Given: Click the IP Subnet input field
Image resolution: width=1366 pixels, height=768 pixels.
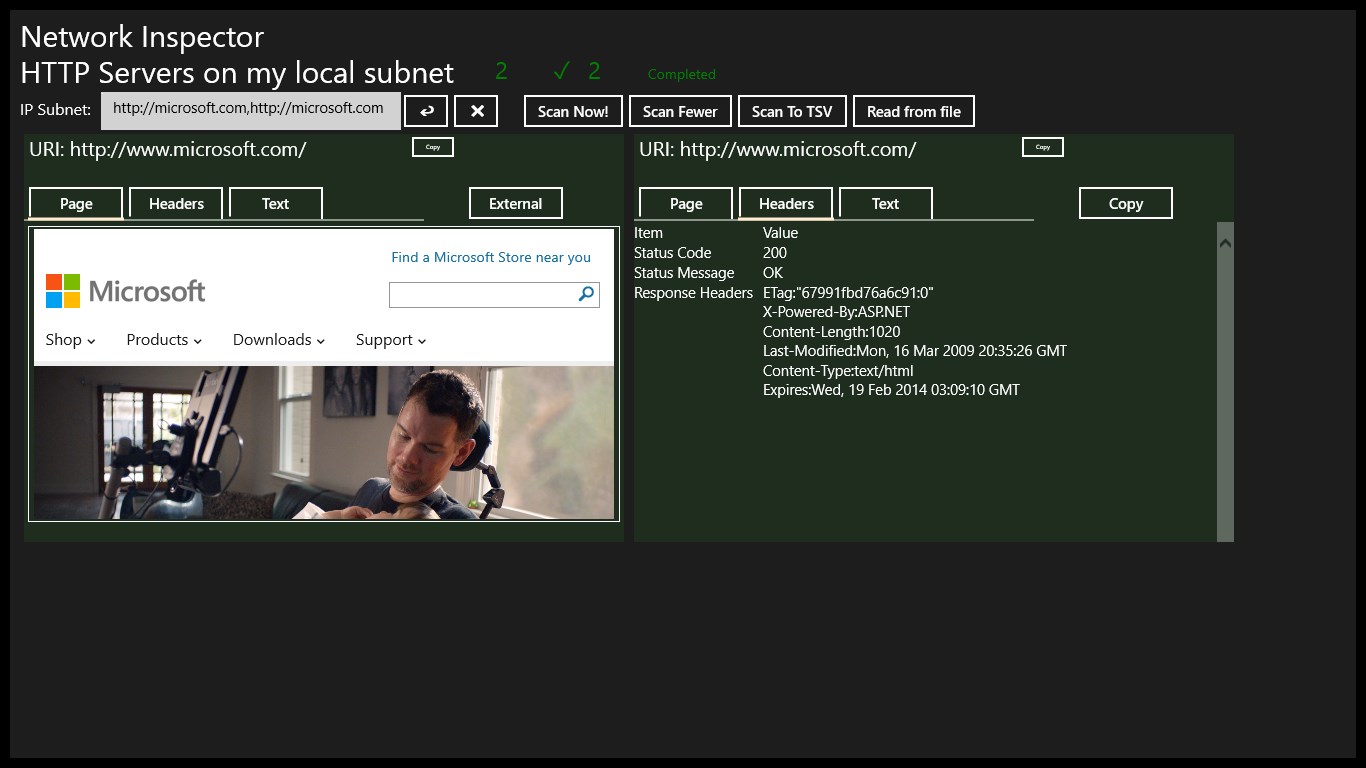Looking at the screenshot, I should pos(250,110).
